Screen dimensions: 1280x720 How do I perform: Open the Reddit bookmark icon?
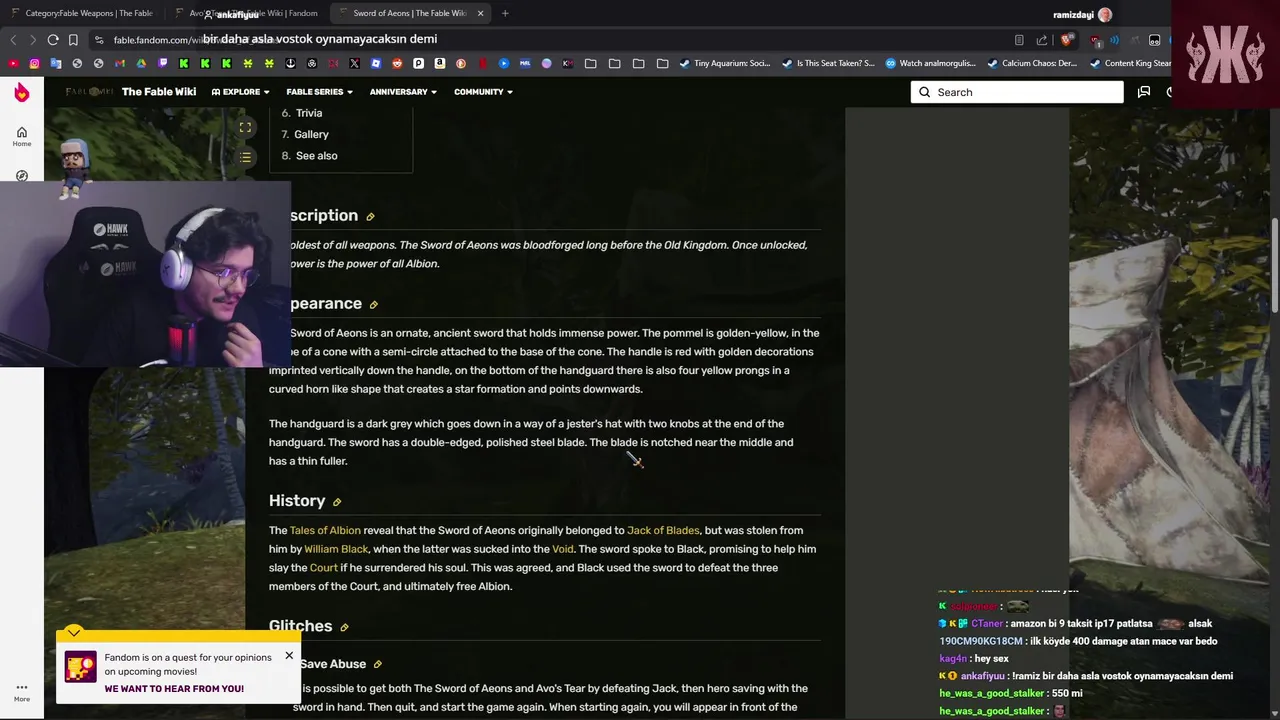[x=397, y=63]
